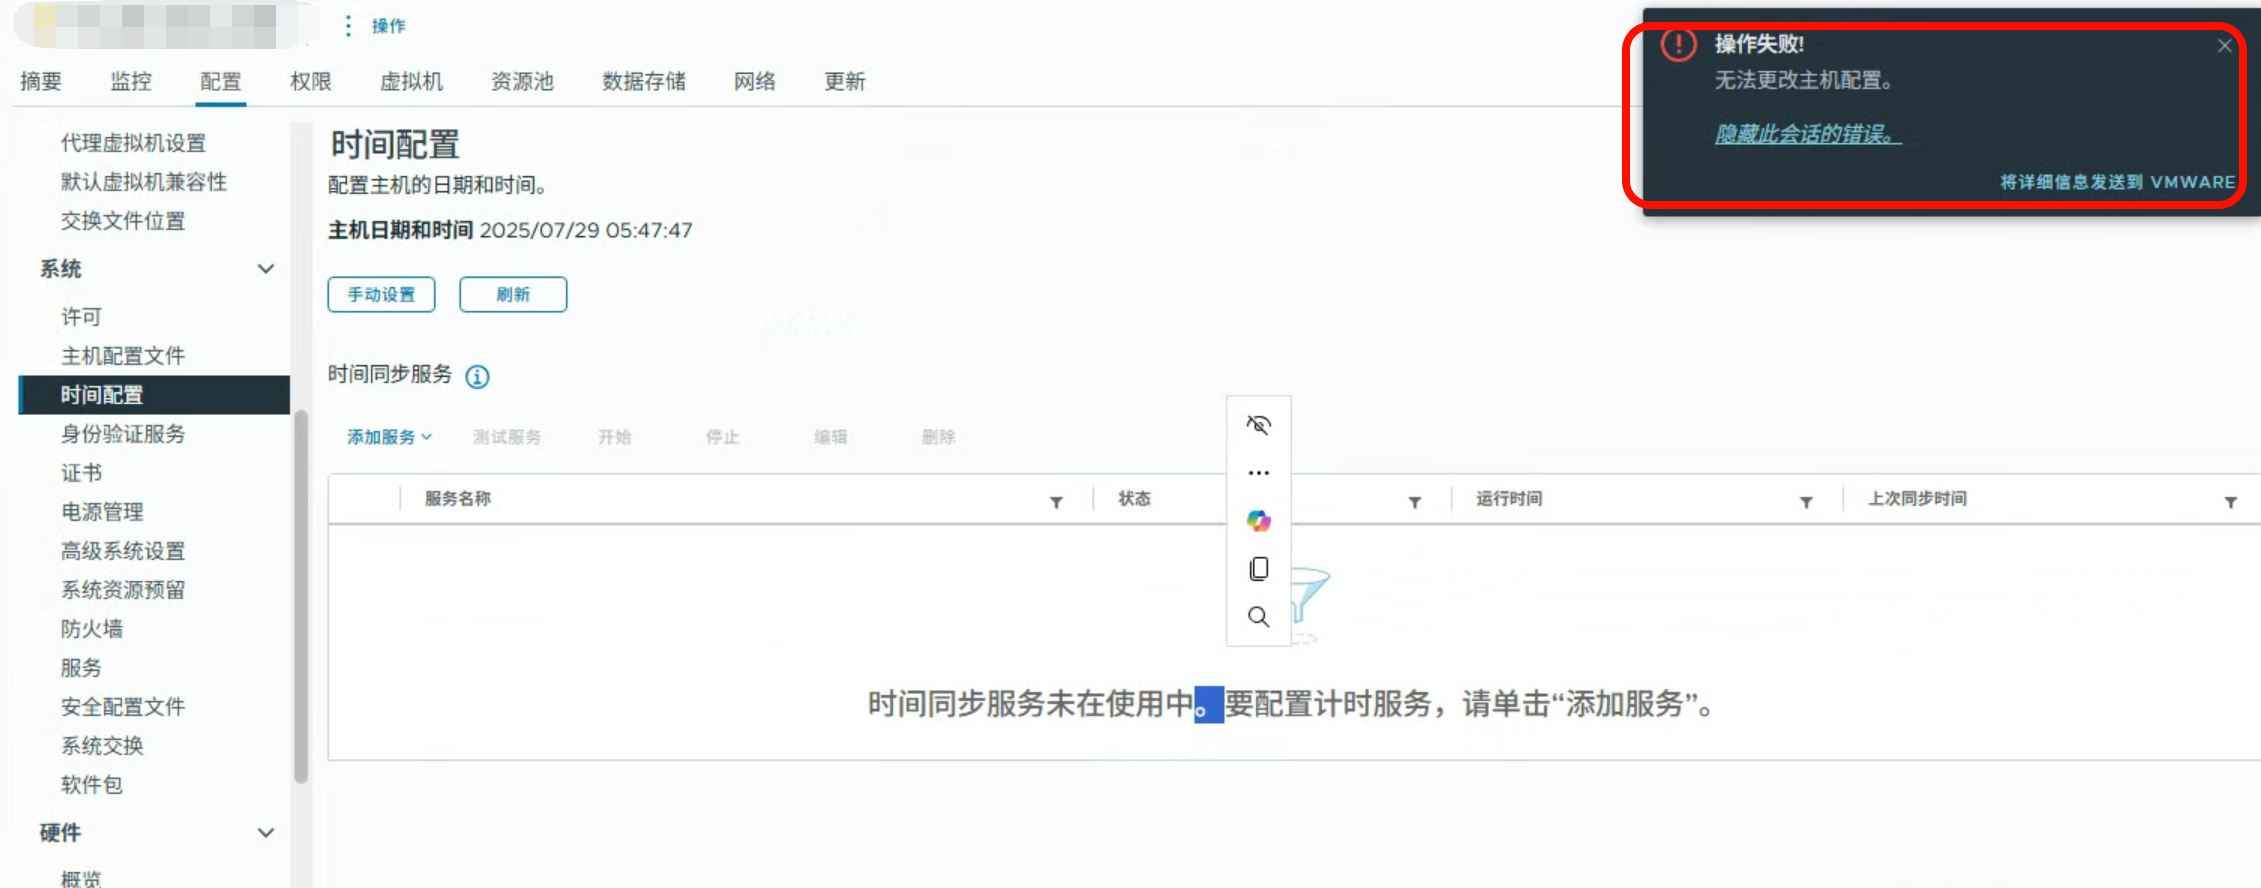Open 系统资源预留 in sidebar
Screen dimensions: 2261x888
(123, 590)
